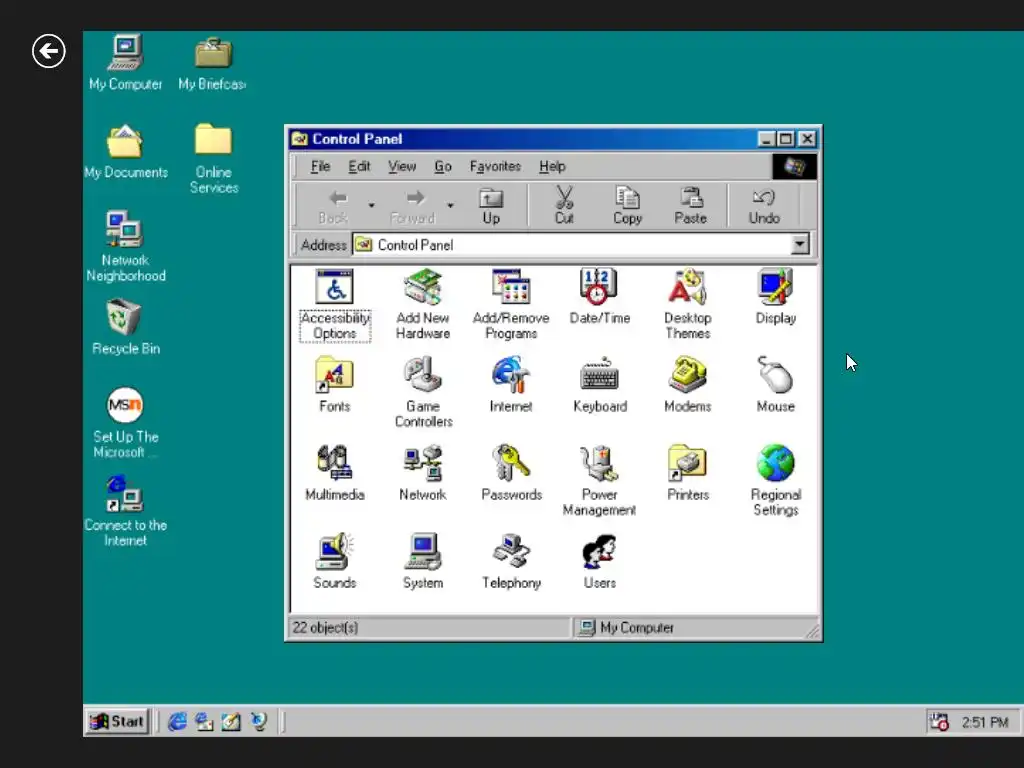
Task: Open the Address bar dropdown list
Action: pyautogui.click(x=800, y=245)
